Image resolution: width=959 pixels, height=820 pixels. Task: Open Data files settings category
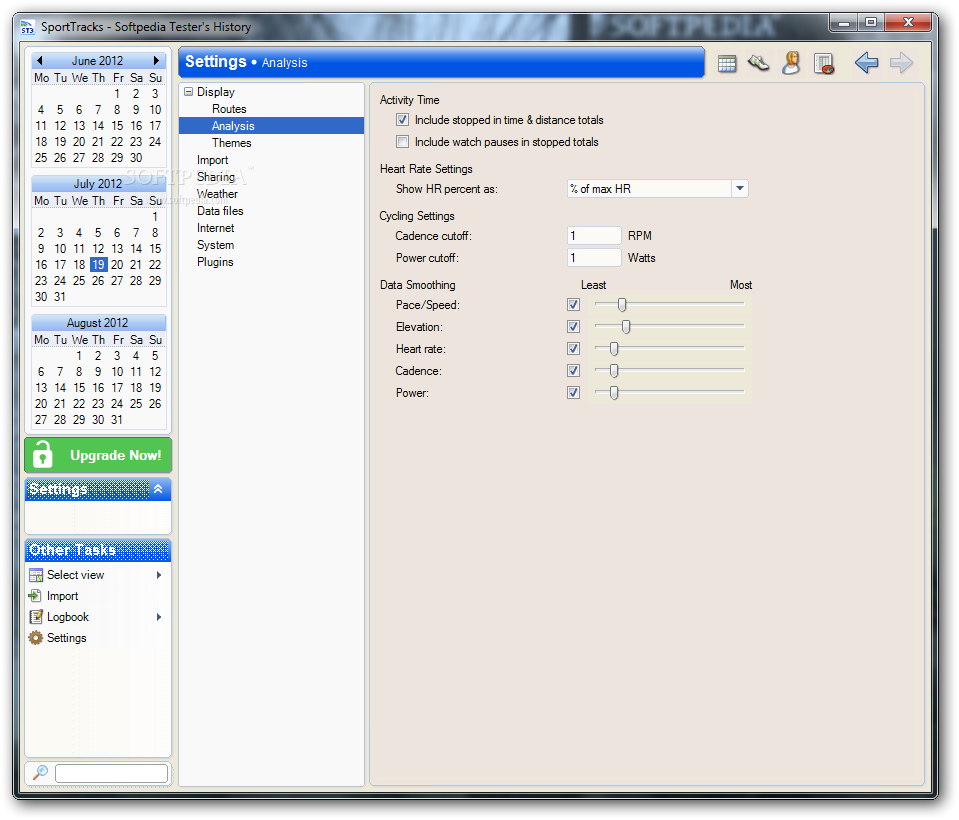click(x=220, y=211)
